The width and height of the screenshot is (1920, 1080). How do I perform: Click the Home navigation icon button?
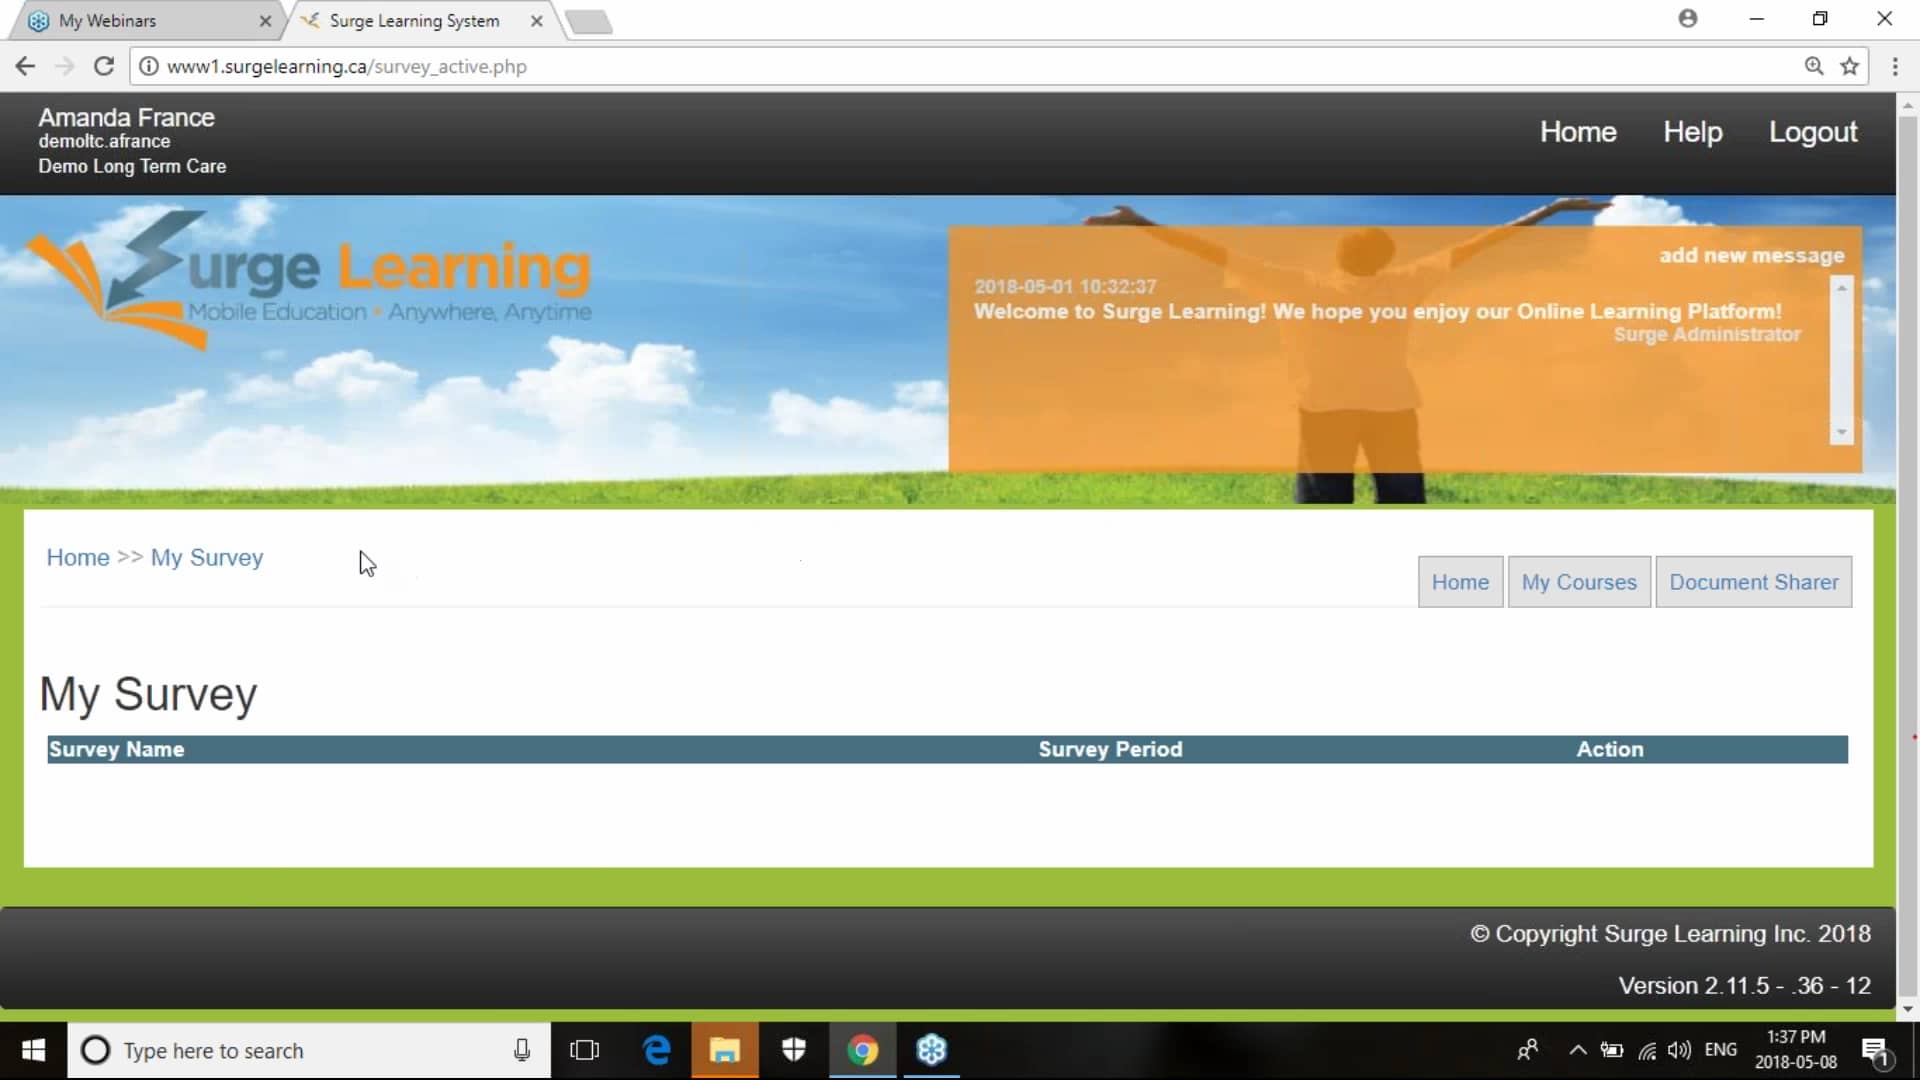tap(1460, 582)
